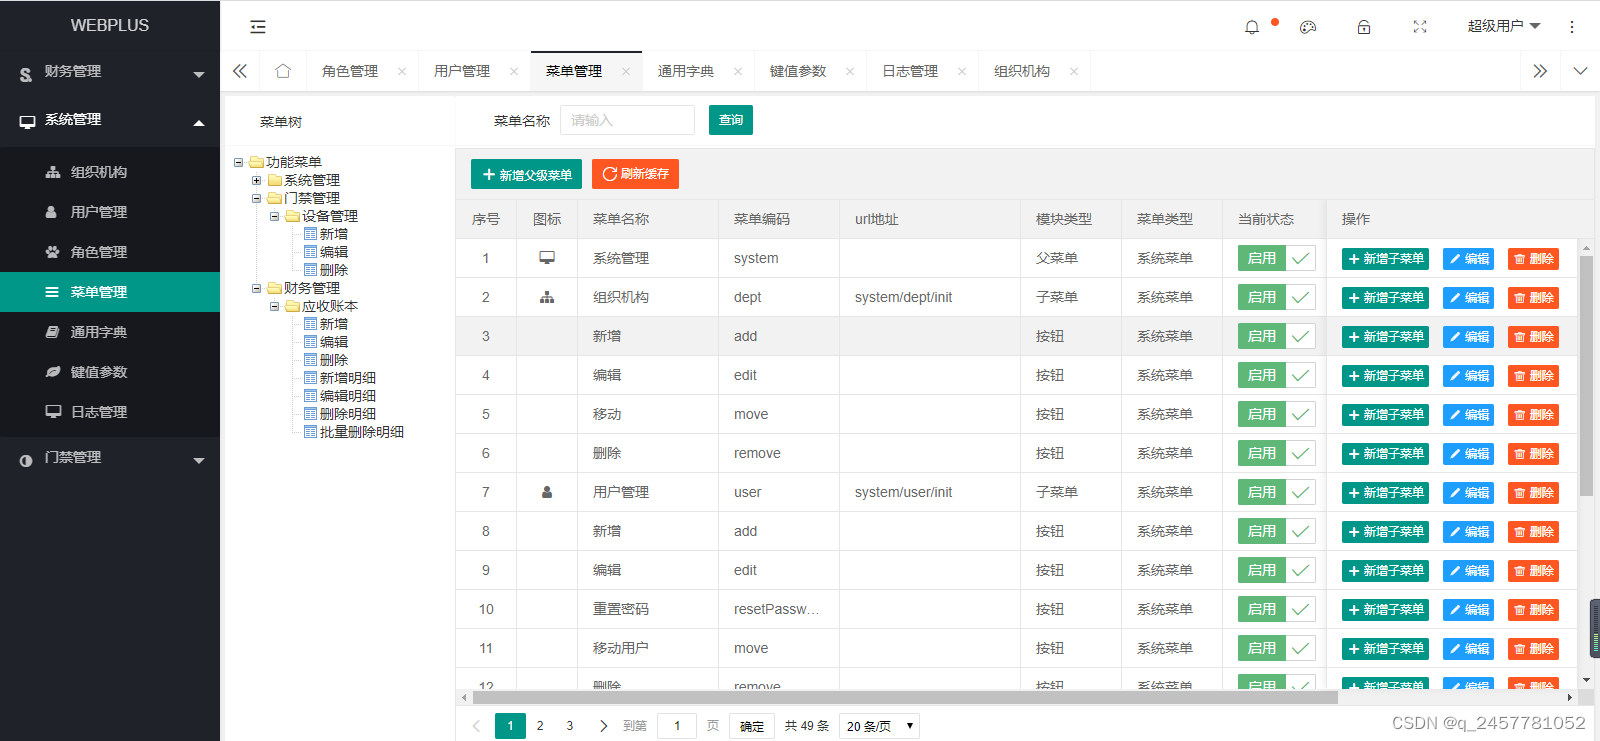Disable the 启用 switch for 组织机构 row
Viewport: 1600px width, 741px height.
pyautogui.click(x=1276, y=297)
